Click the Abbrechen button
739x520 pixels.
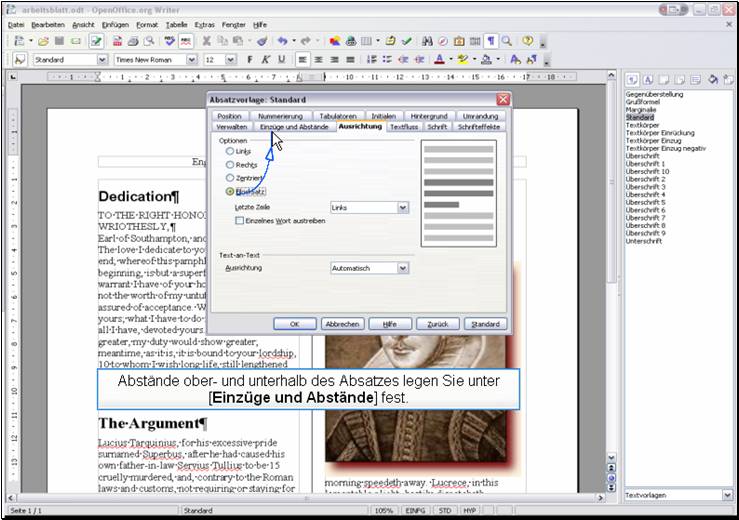point(342,324)
